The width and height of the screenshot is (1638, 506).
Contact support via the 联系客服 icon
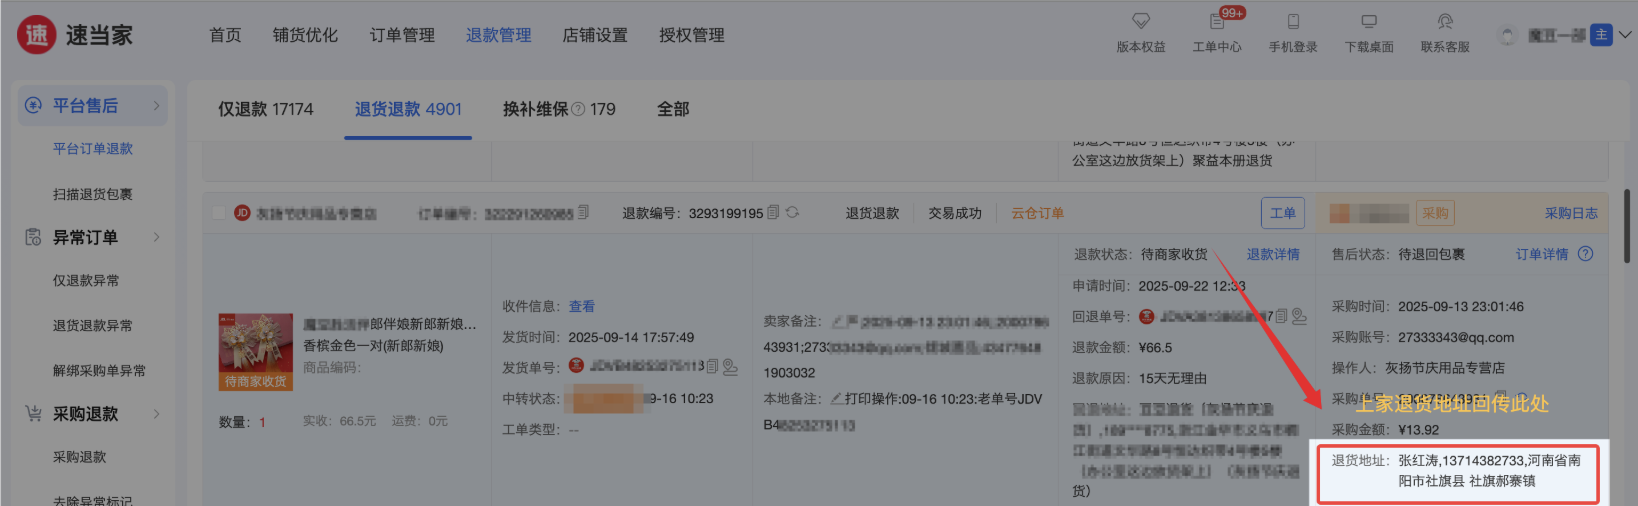coord(1445,21)
